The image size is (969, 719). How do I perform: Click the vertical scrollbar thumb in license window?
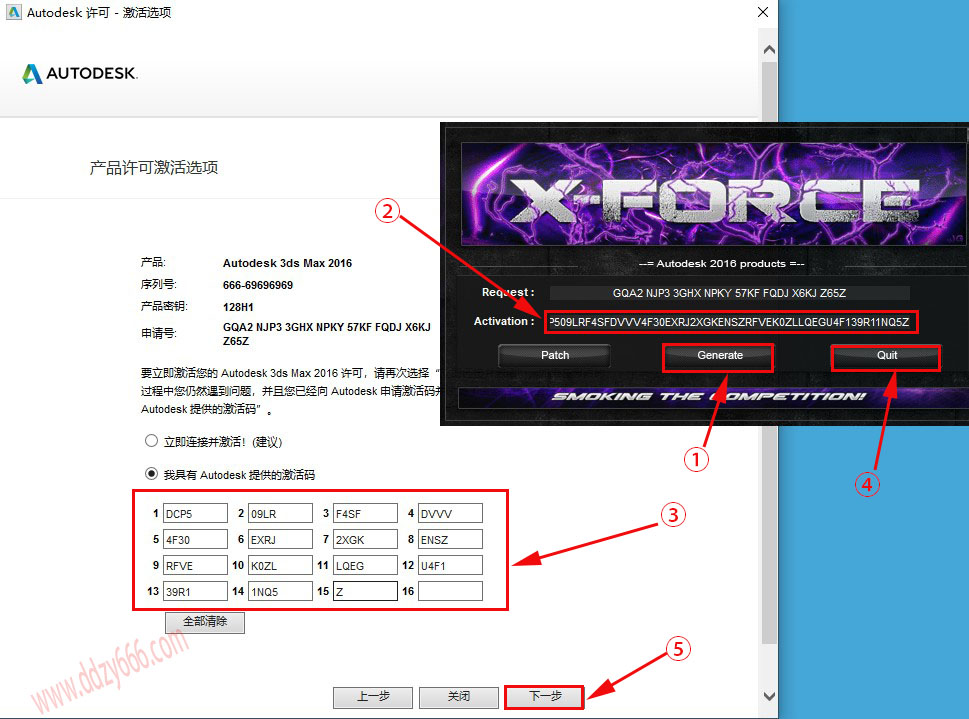769,352
